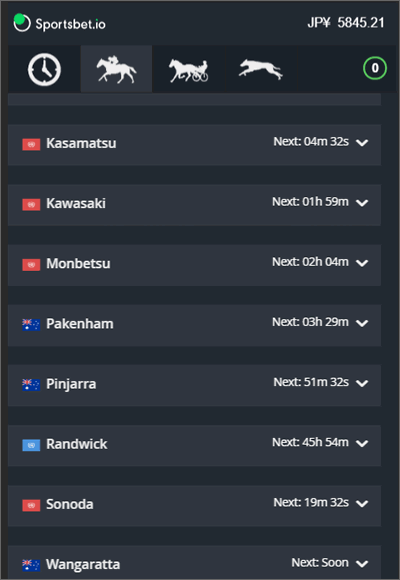Expand the Monbetsu chevron arrow

(x=362, y=263)
